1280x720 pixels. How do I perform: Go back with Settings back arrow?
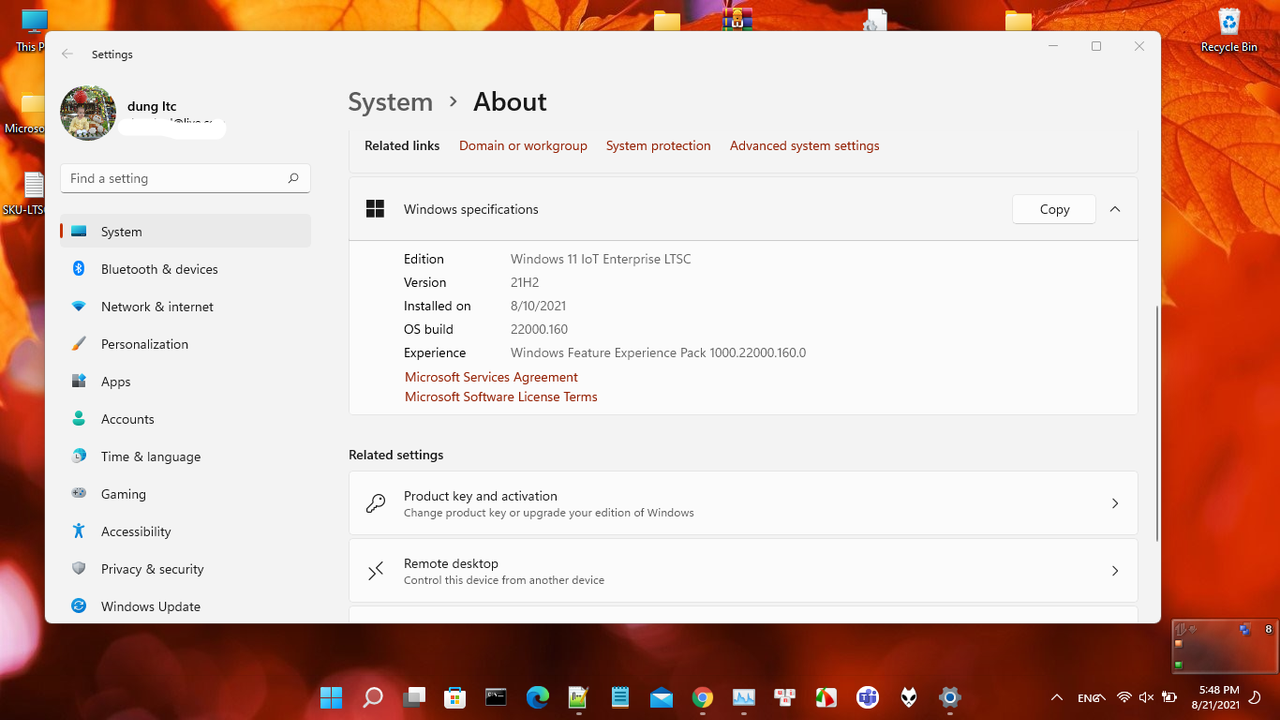67,54
